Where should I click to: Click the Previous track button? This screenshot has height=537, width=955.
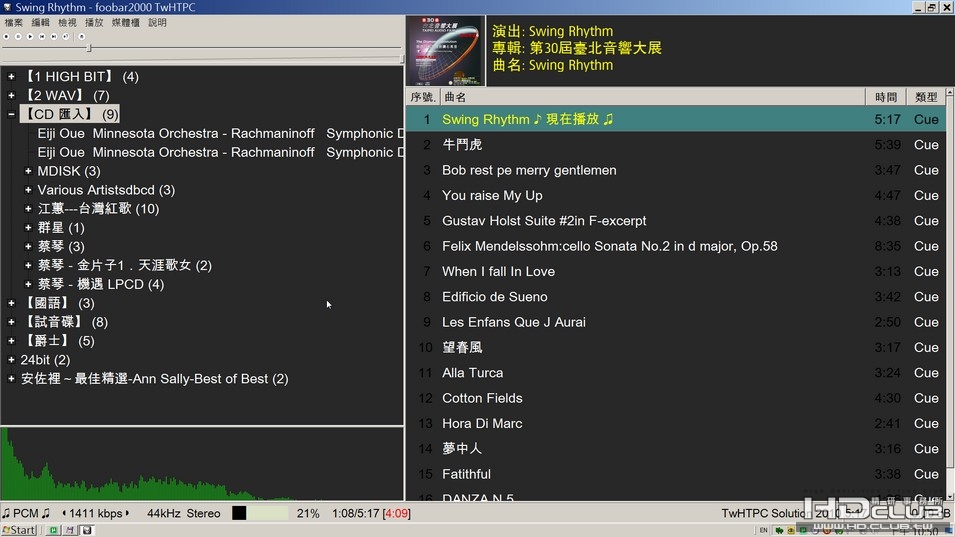tap(42, 37)
